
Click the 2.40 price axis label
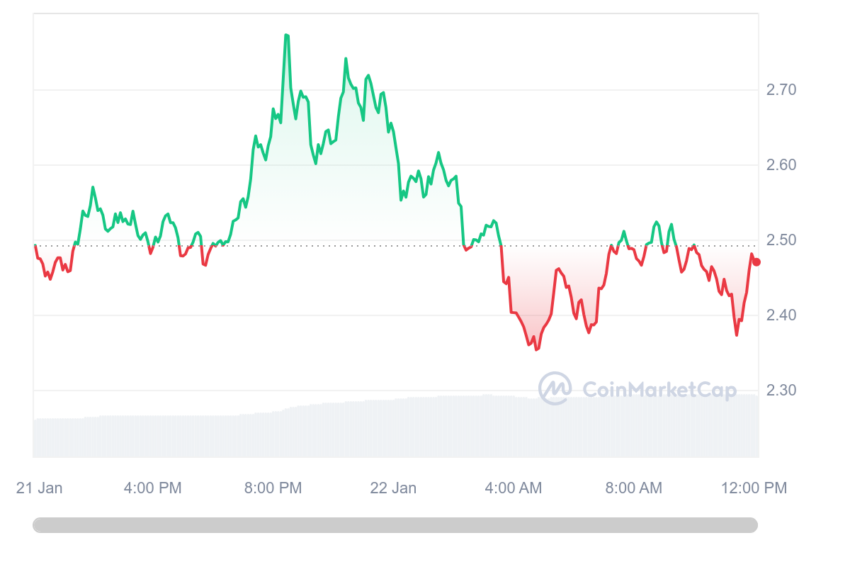(781, 315)
